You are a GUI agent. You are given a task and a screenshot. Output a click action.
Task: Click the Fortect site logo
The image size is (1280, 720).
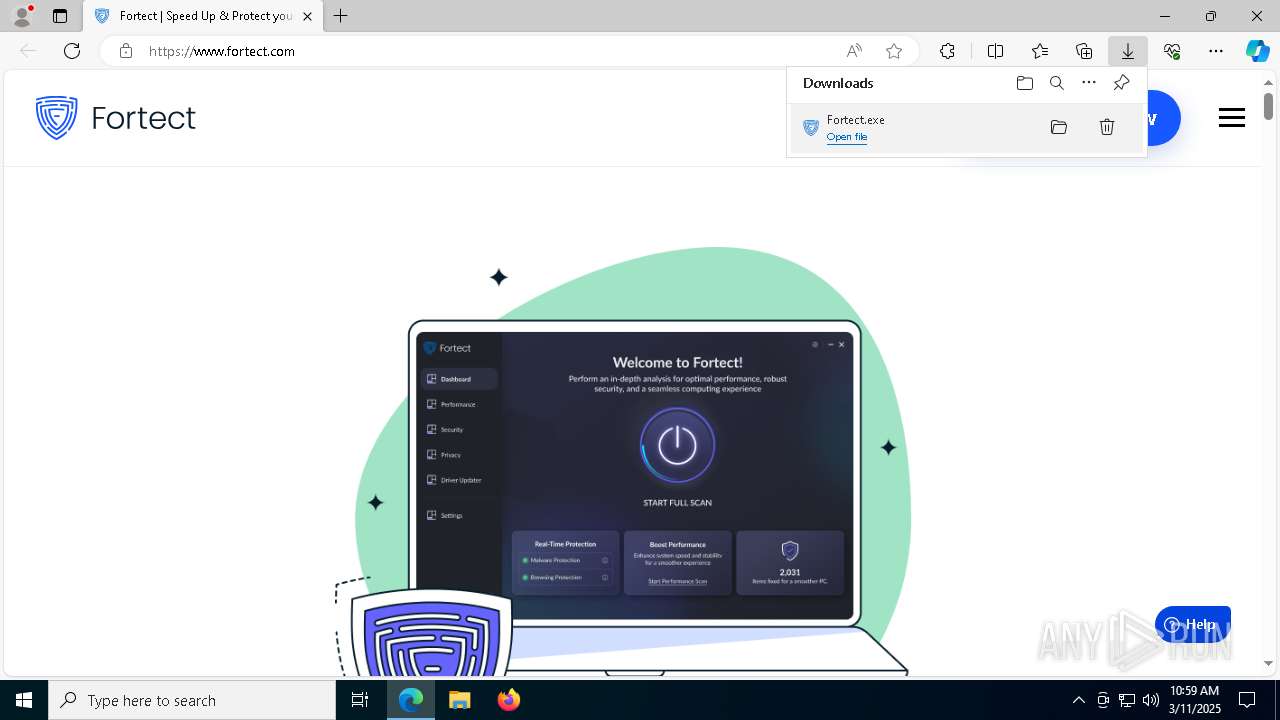115,118
